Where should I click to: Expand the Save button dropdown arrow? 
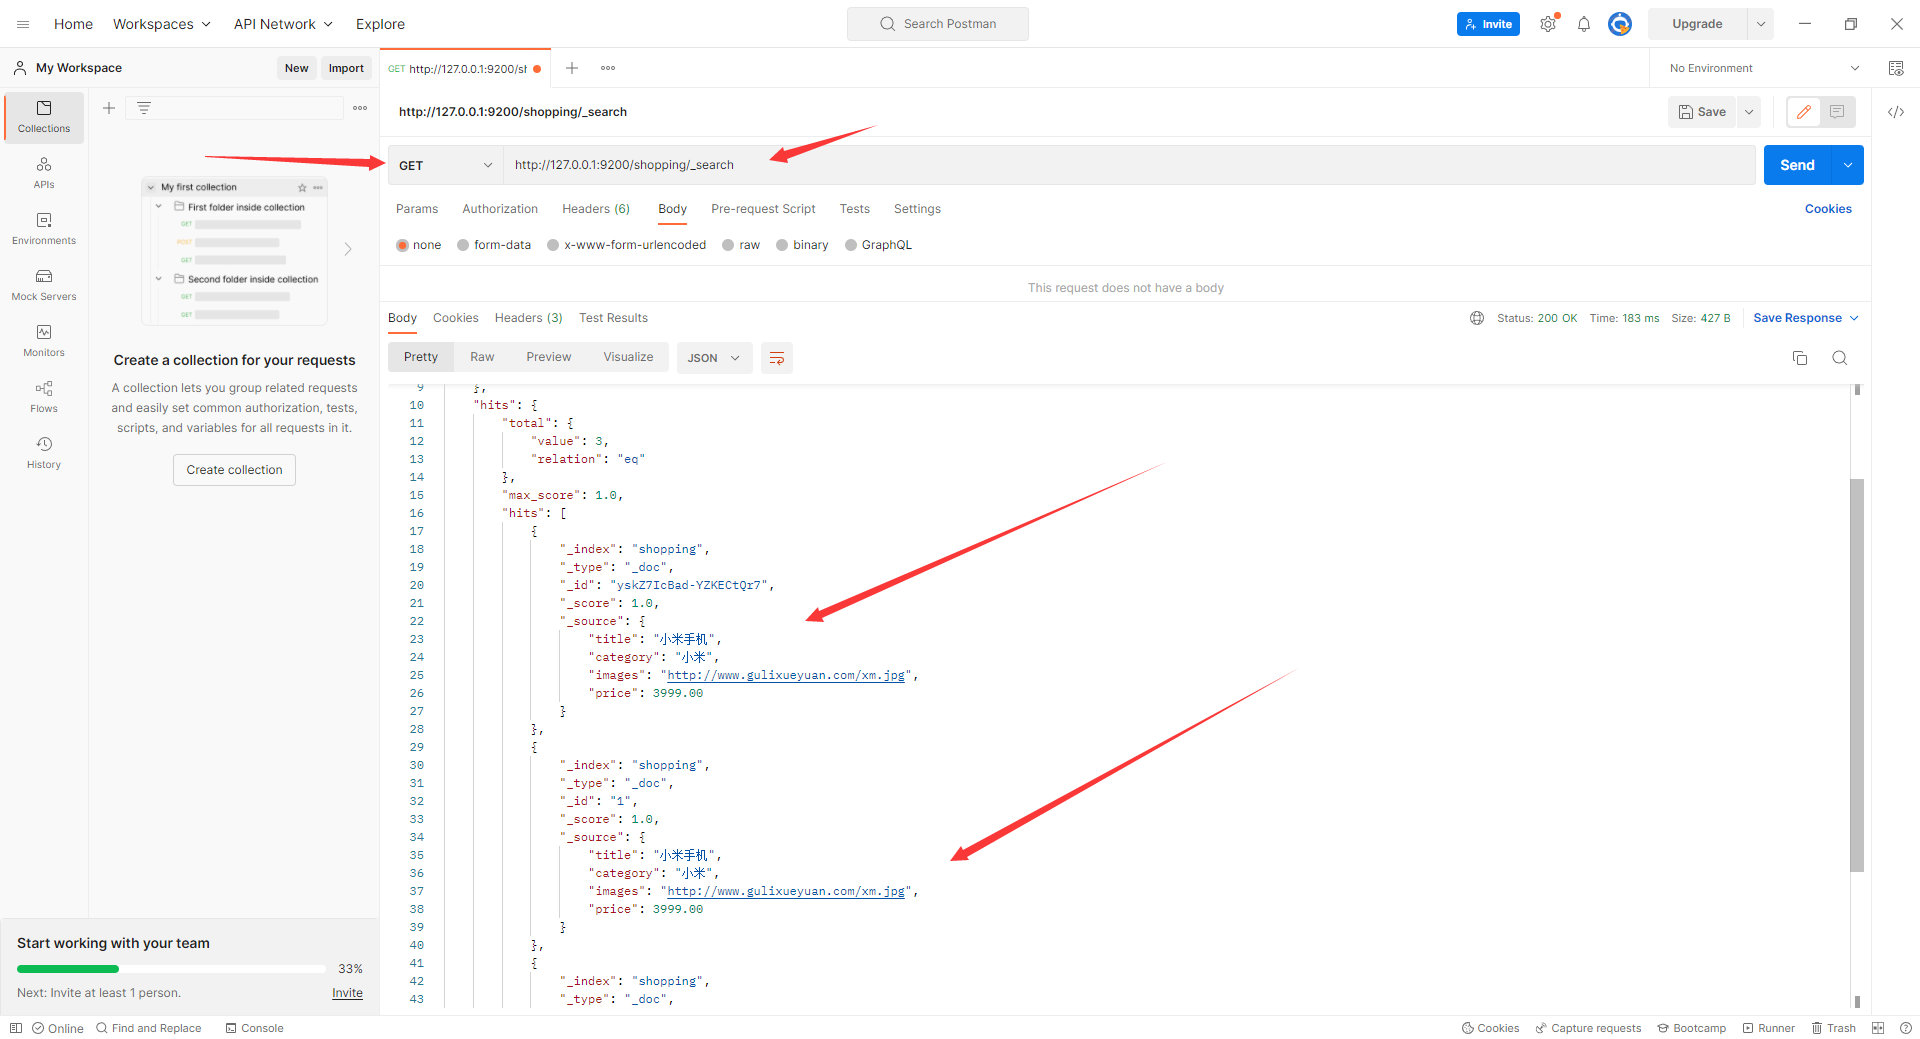pos(1749,112)
